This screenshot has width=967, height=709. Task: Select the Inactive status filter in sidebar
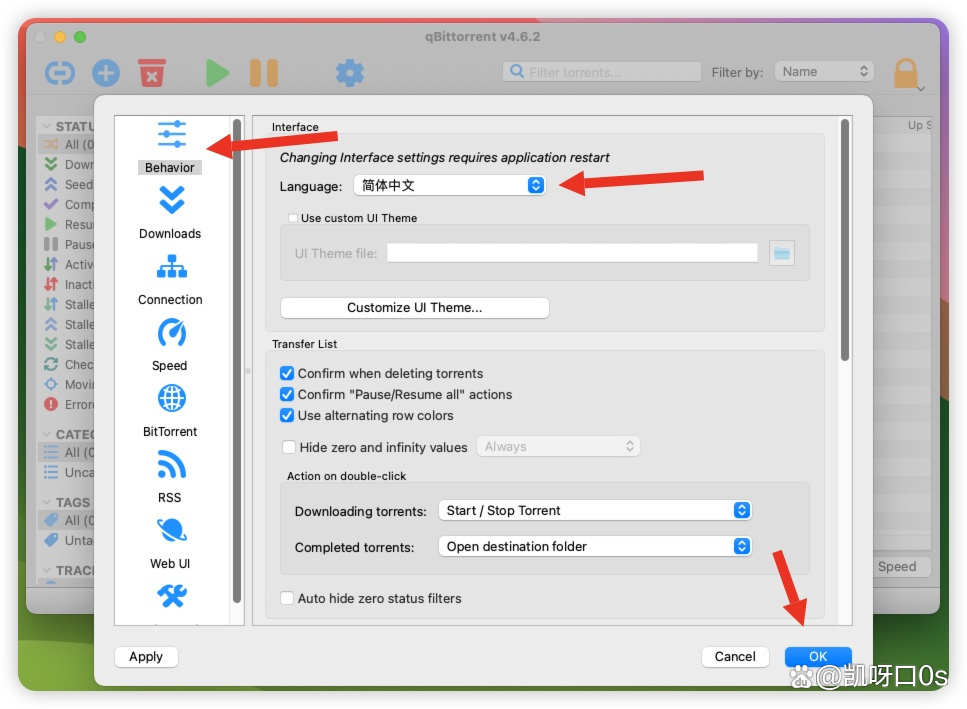(x=68, y=284)
